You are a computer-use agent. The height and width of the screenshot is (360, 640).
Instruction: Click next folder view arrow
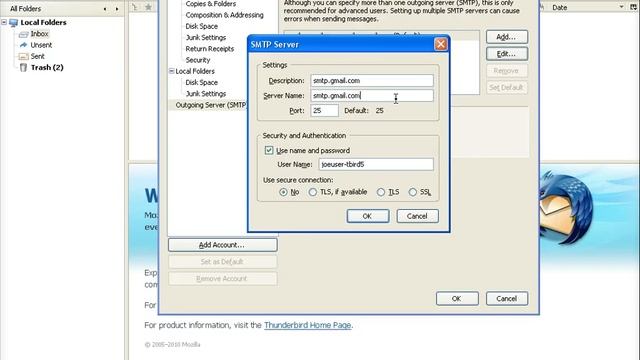117,9
